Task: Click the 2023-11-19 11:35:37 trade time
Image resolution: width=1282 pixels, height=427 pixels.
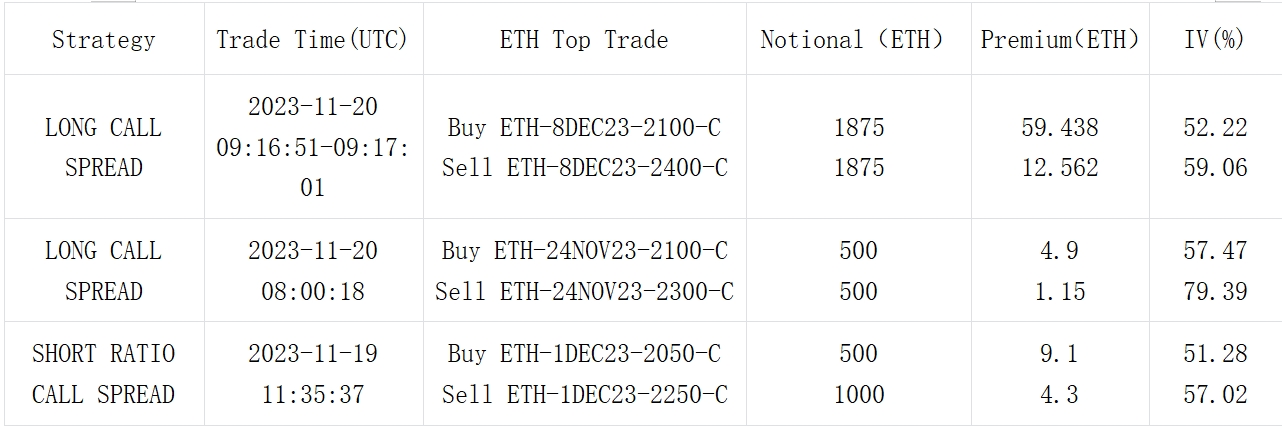Action: pyautogui.click(x=313, y=374)
